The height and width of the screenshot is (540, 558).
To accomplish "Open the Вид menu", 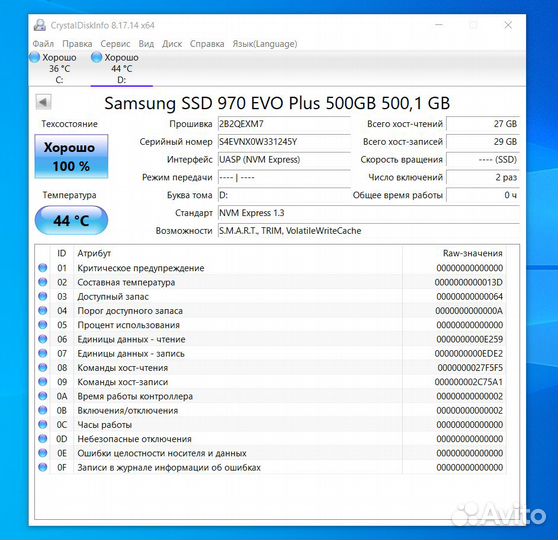I will pyautogui.click(x=146, y=44).
